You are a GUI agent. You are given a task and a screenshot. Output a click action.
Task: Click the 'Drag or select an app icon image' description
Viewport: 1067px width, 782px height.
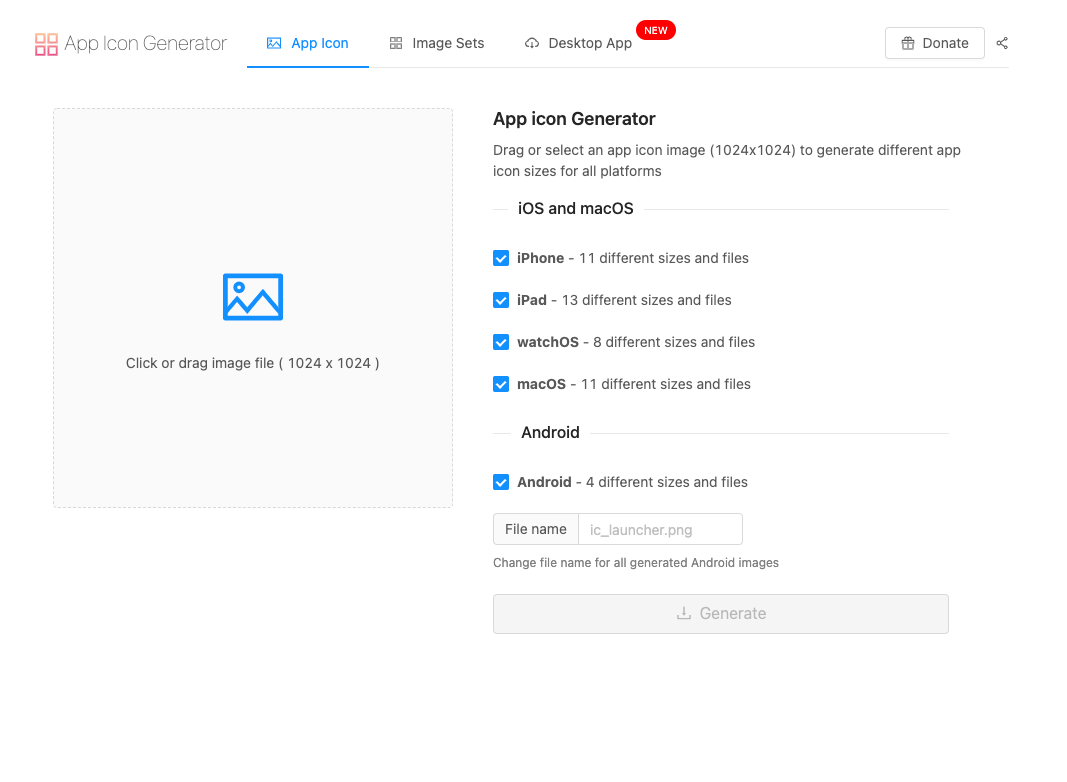click(727, 161)
